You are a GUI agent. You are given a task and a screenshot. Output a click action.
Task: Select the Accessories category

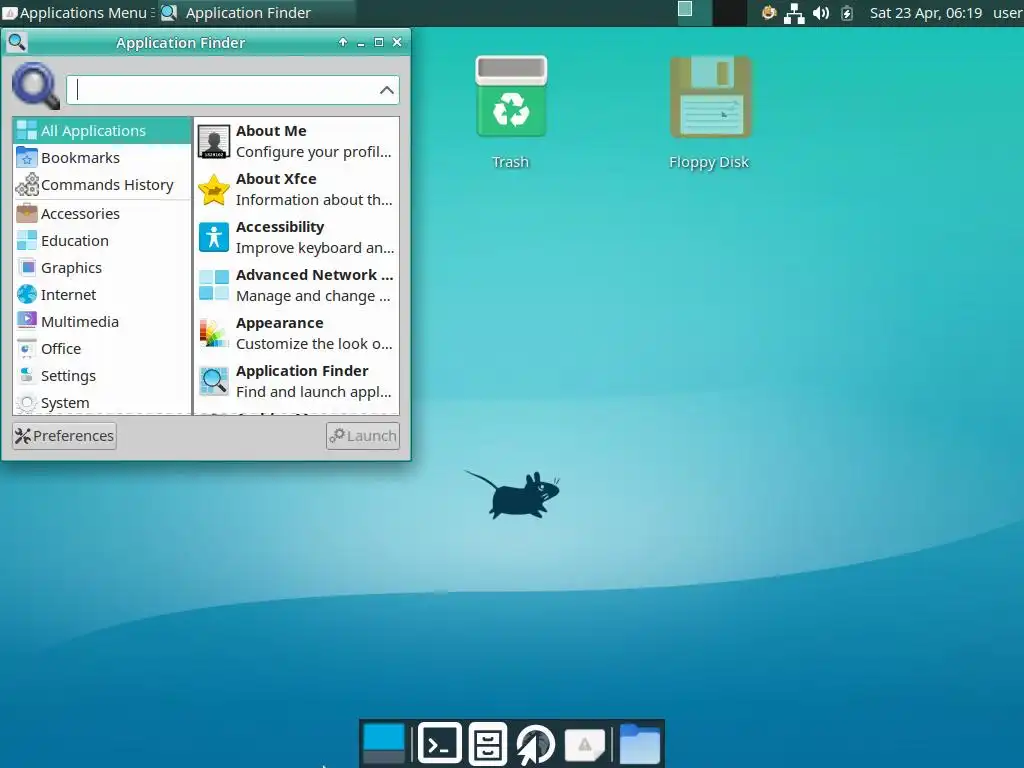(x=102, y=214)
